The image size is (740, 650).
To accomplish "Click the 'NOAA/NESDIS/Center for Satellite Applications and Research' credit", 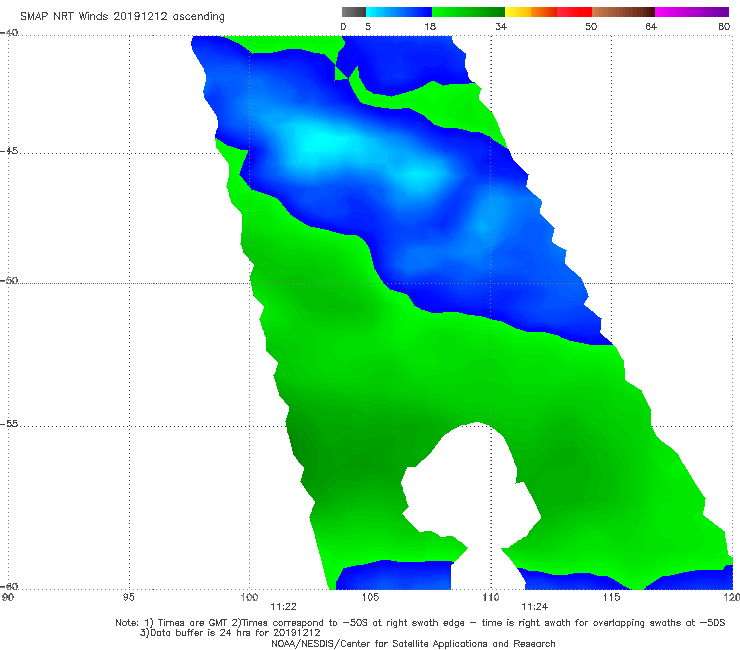I will (413, 644).
